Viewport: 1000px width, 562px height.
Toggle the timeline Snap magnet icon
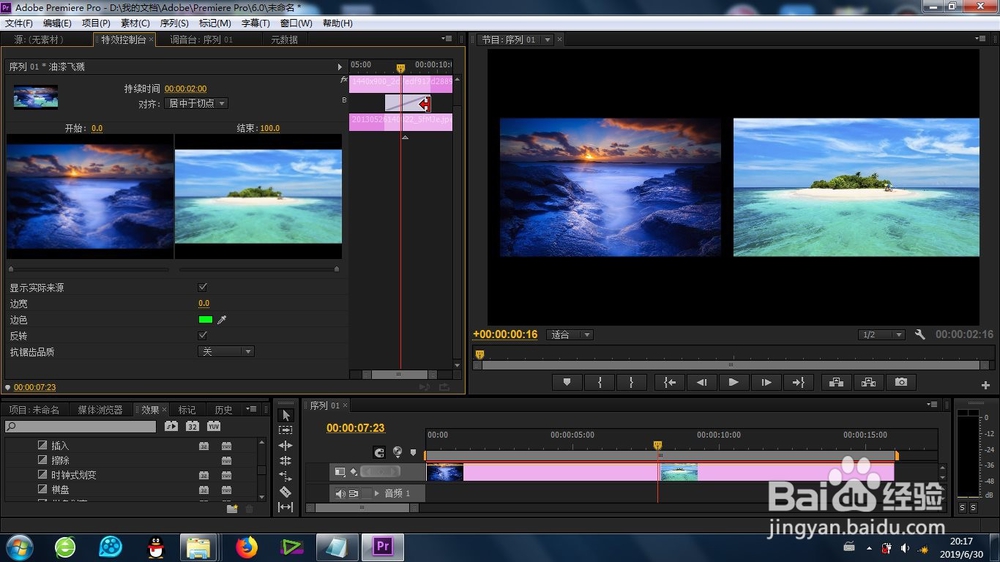[x=379, y=452]
